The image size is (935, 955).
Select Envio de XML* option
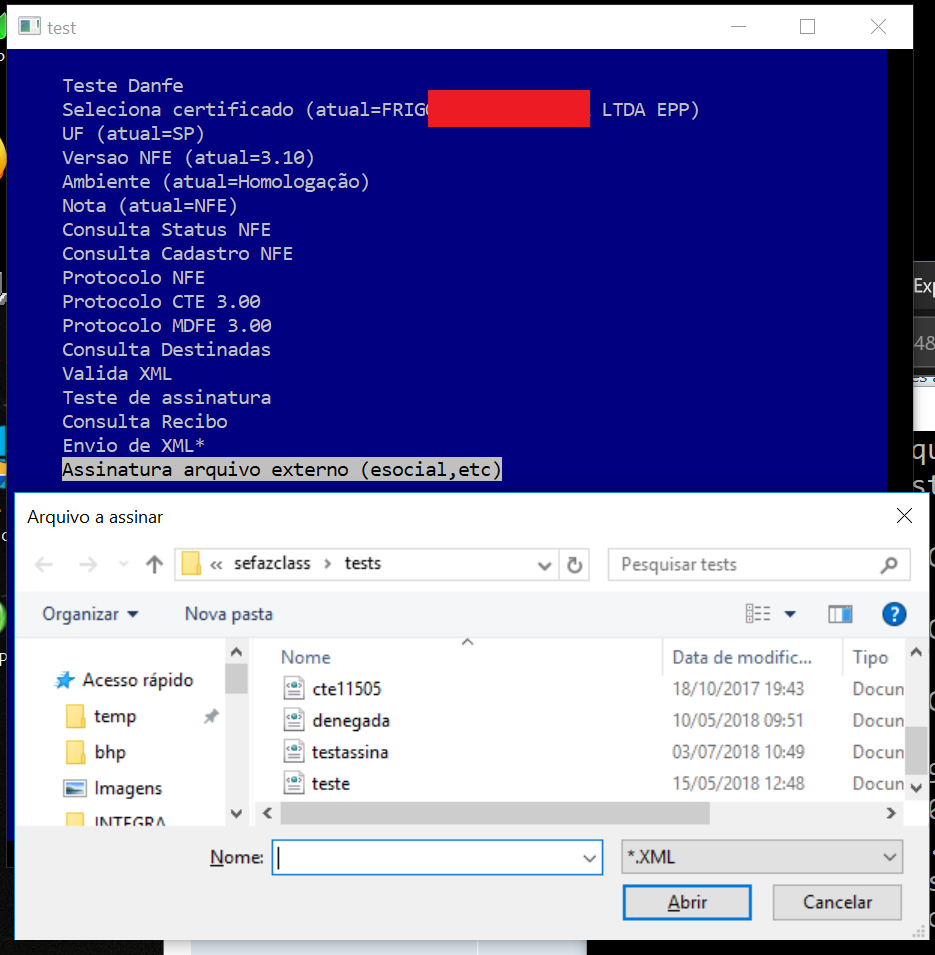(133, 446)
